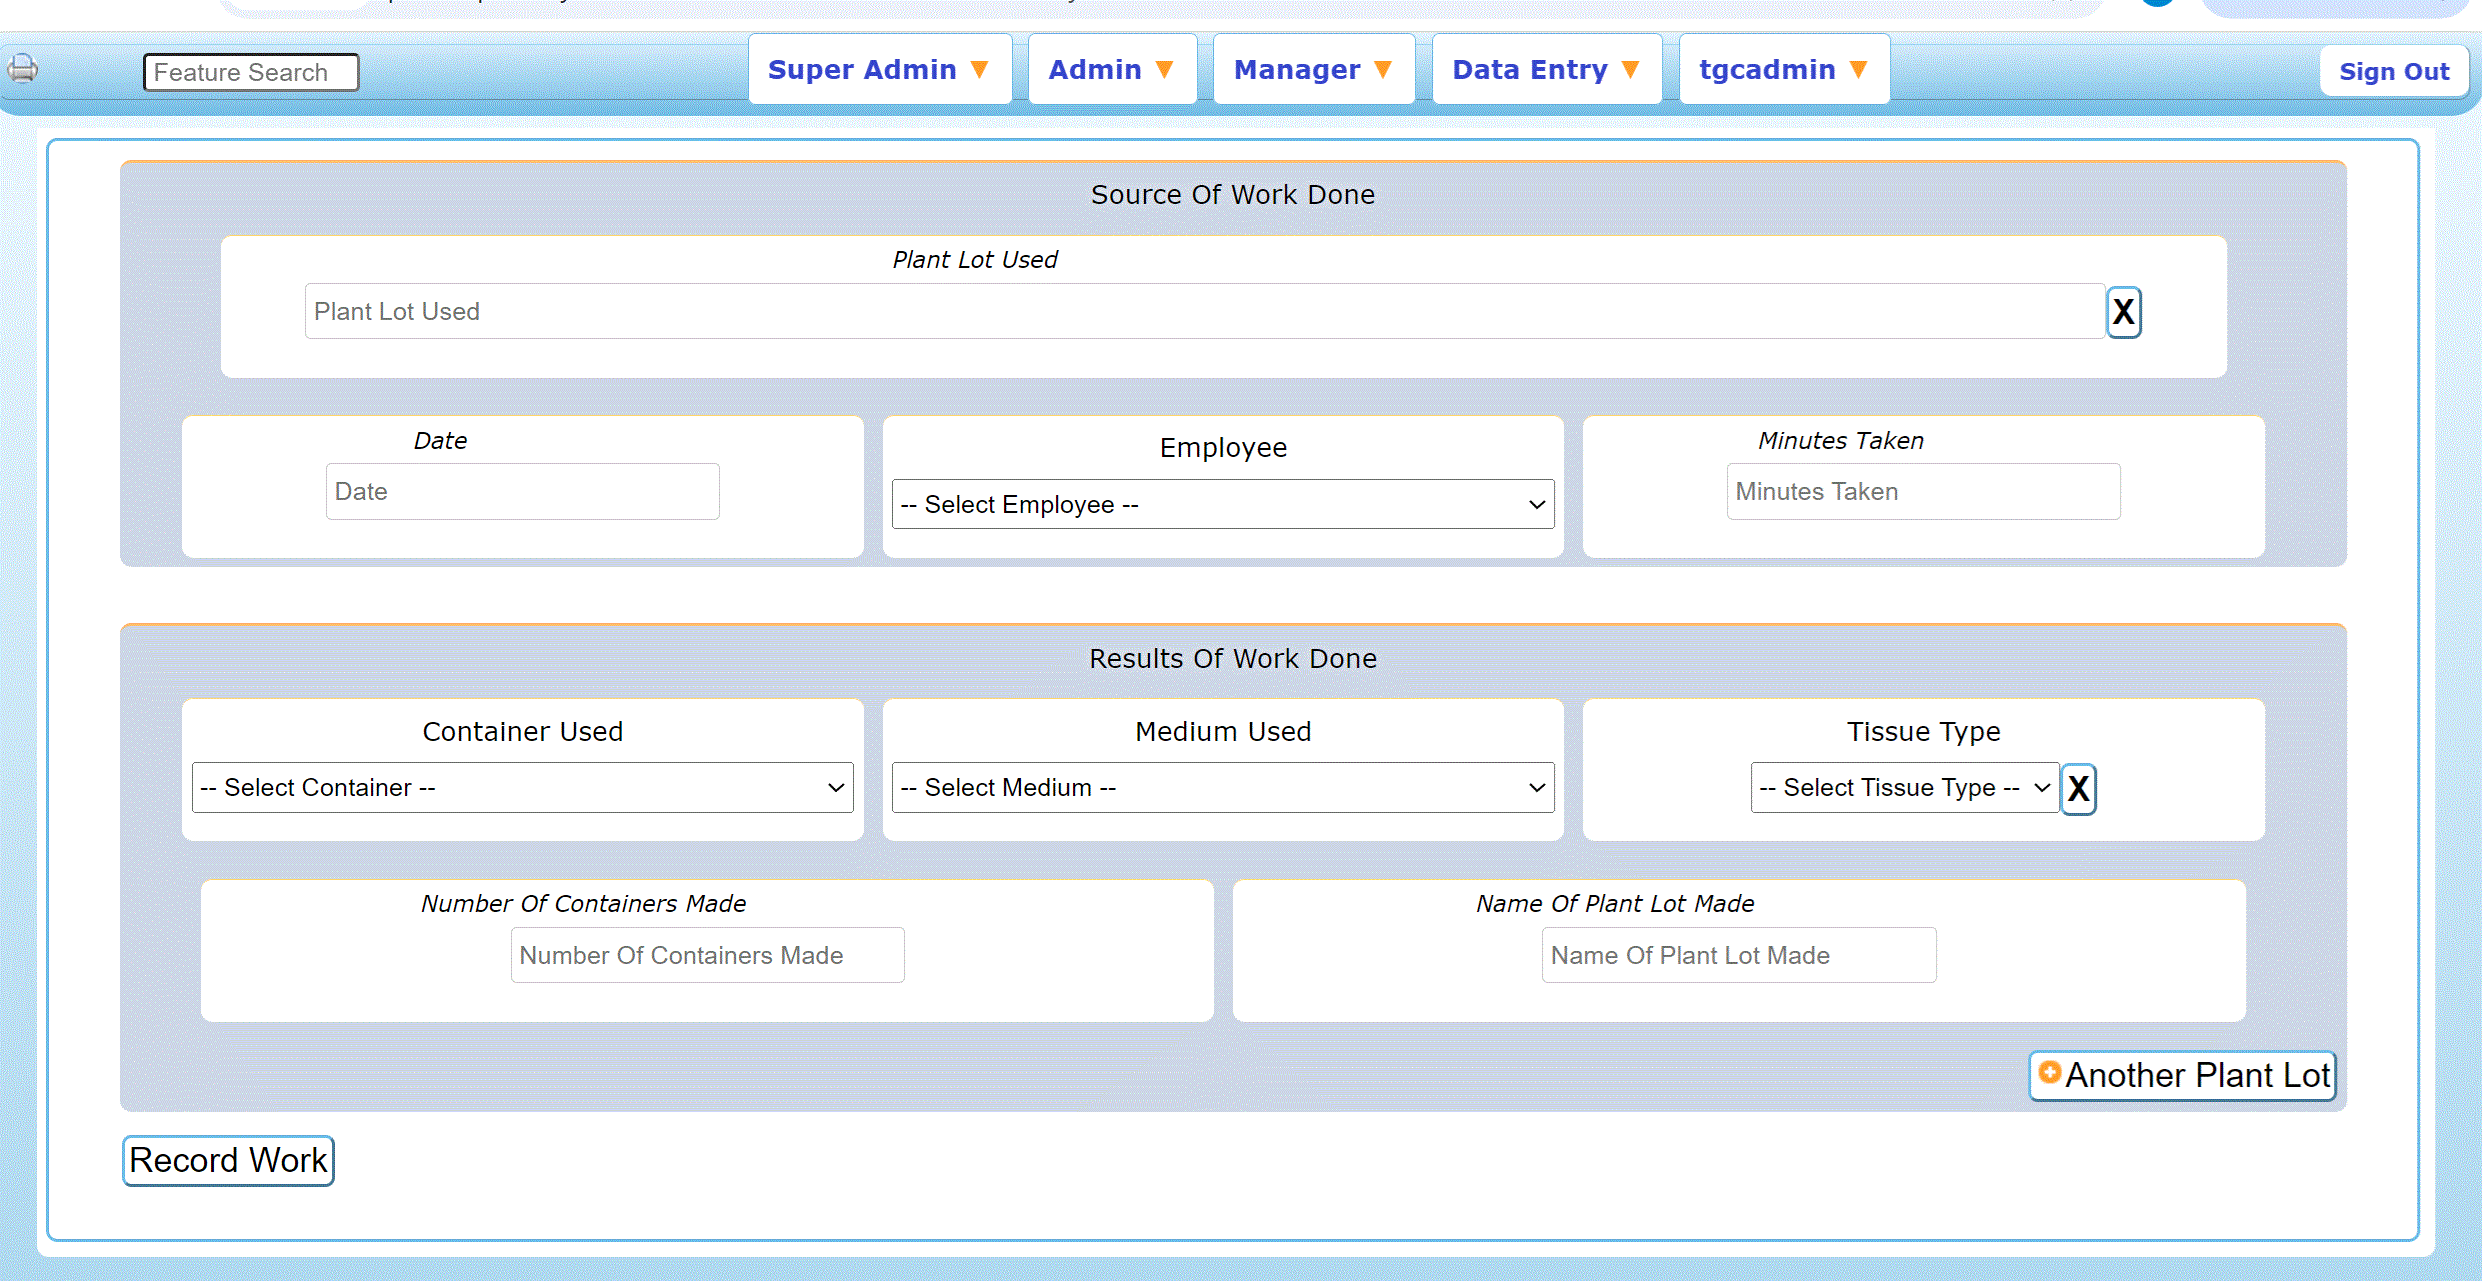Click into Minutes Taken field
Image resolution: width=2482 pixels, height=1281 pixels.
(1922, 492)
